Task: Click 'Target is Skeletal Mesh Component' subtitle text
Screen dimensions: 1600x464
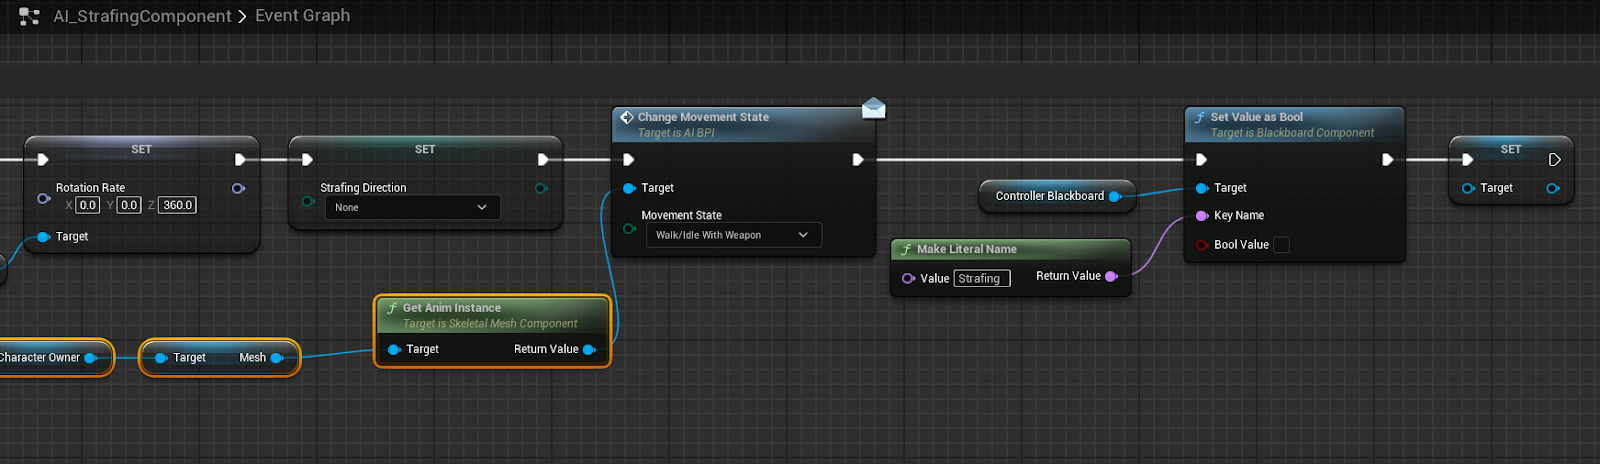Action: pos(490,324)
